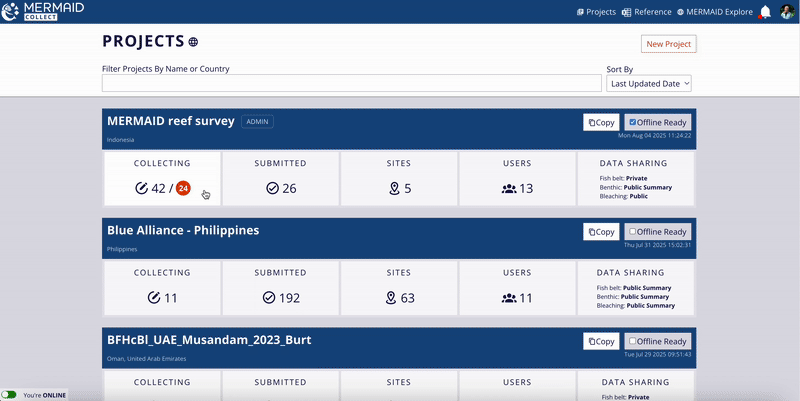The height and width of the screenshot is (401, 800).
Task: Open BFHcBl_UAE_Musandam_2023_Burt project title
Action: coord(209,340)
